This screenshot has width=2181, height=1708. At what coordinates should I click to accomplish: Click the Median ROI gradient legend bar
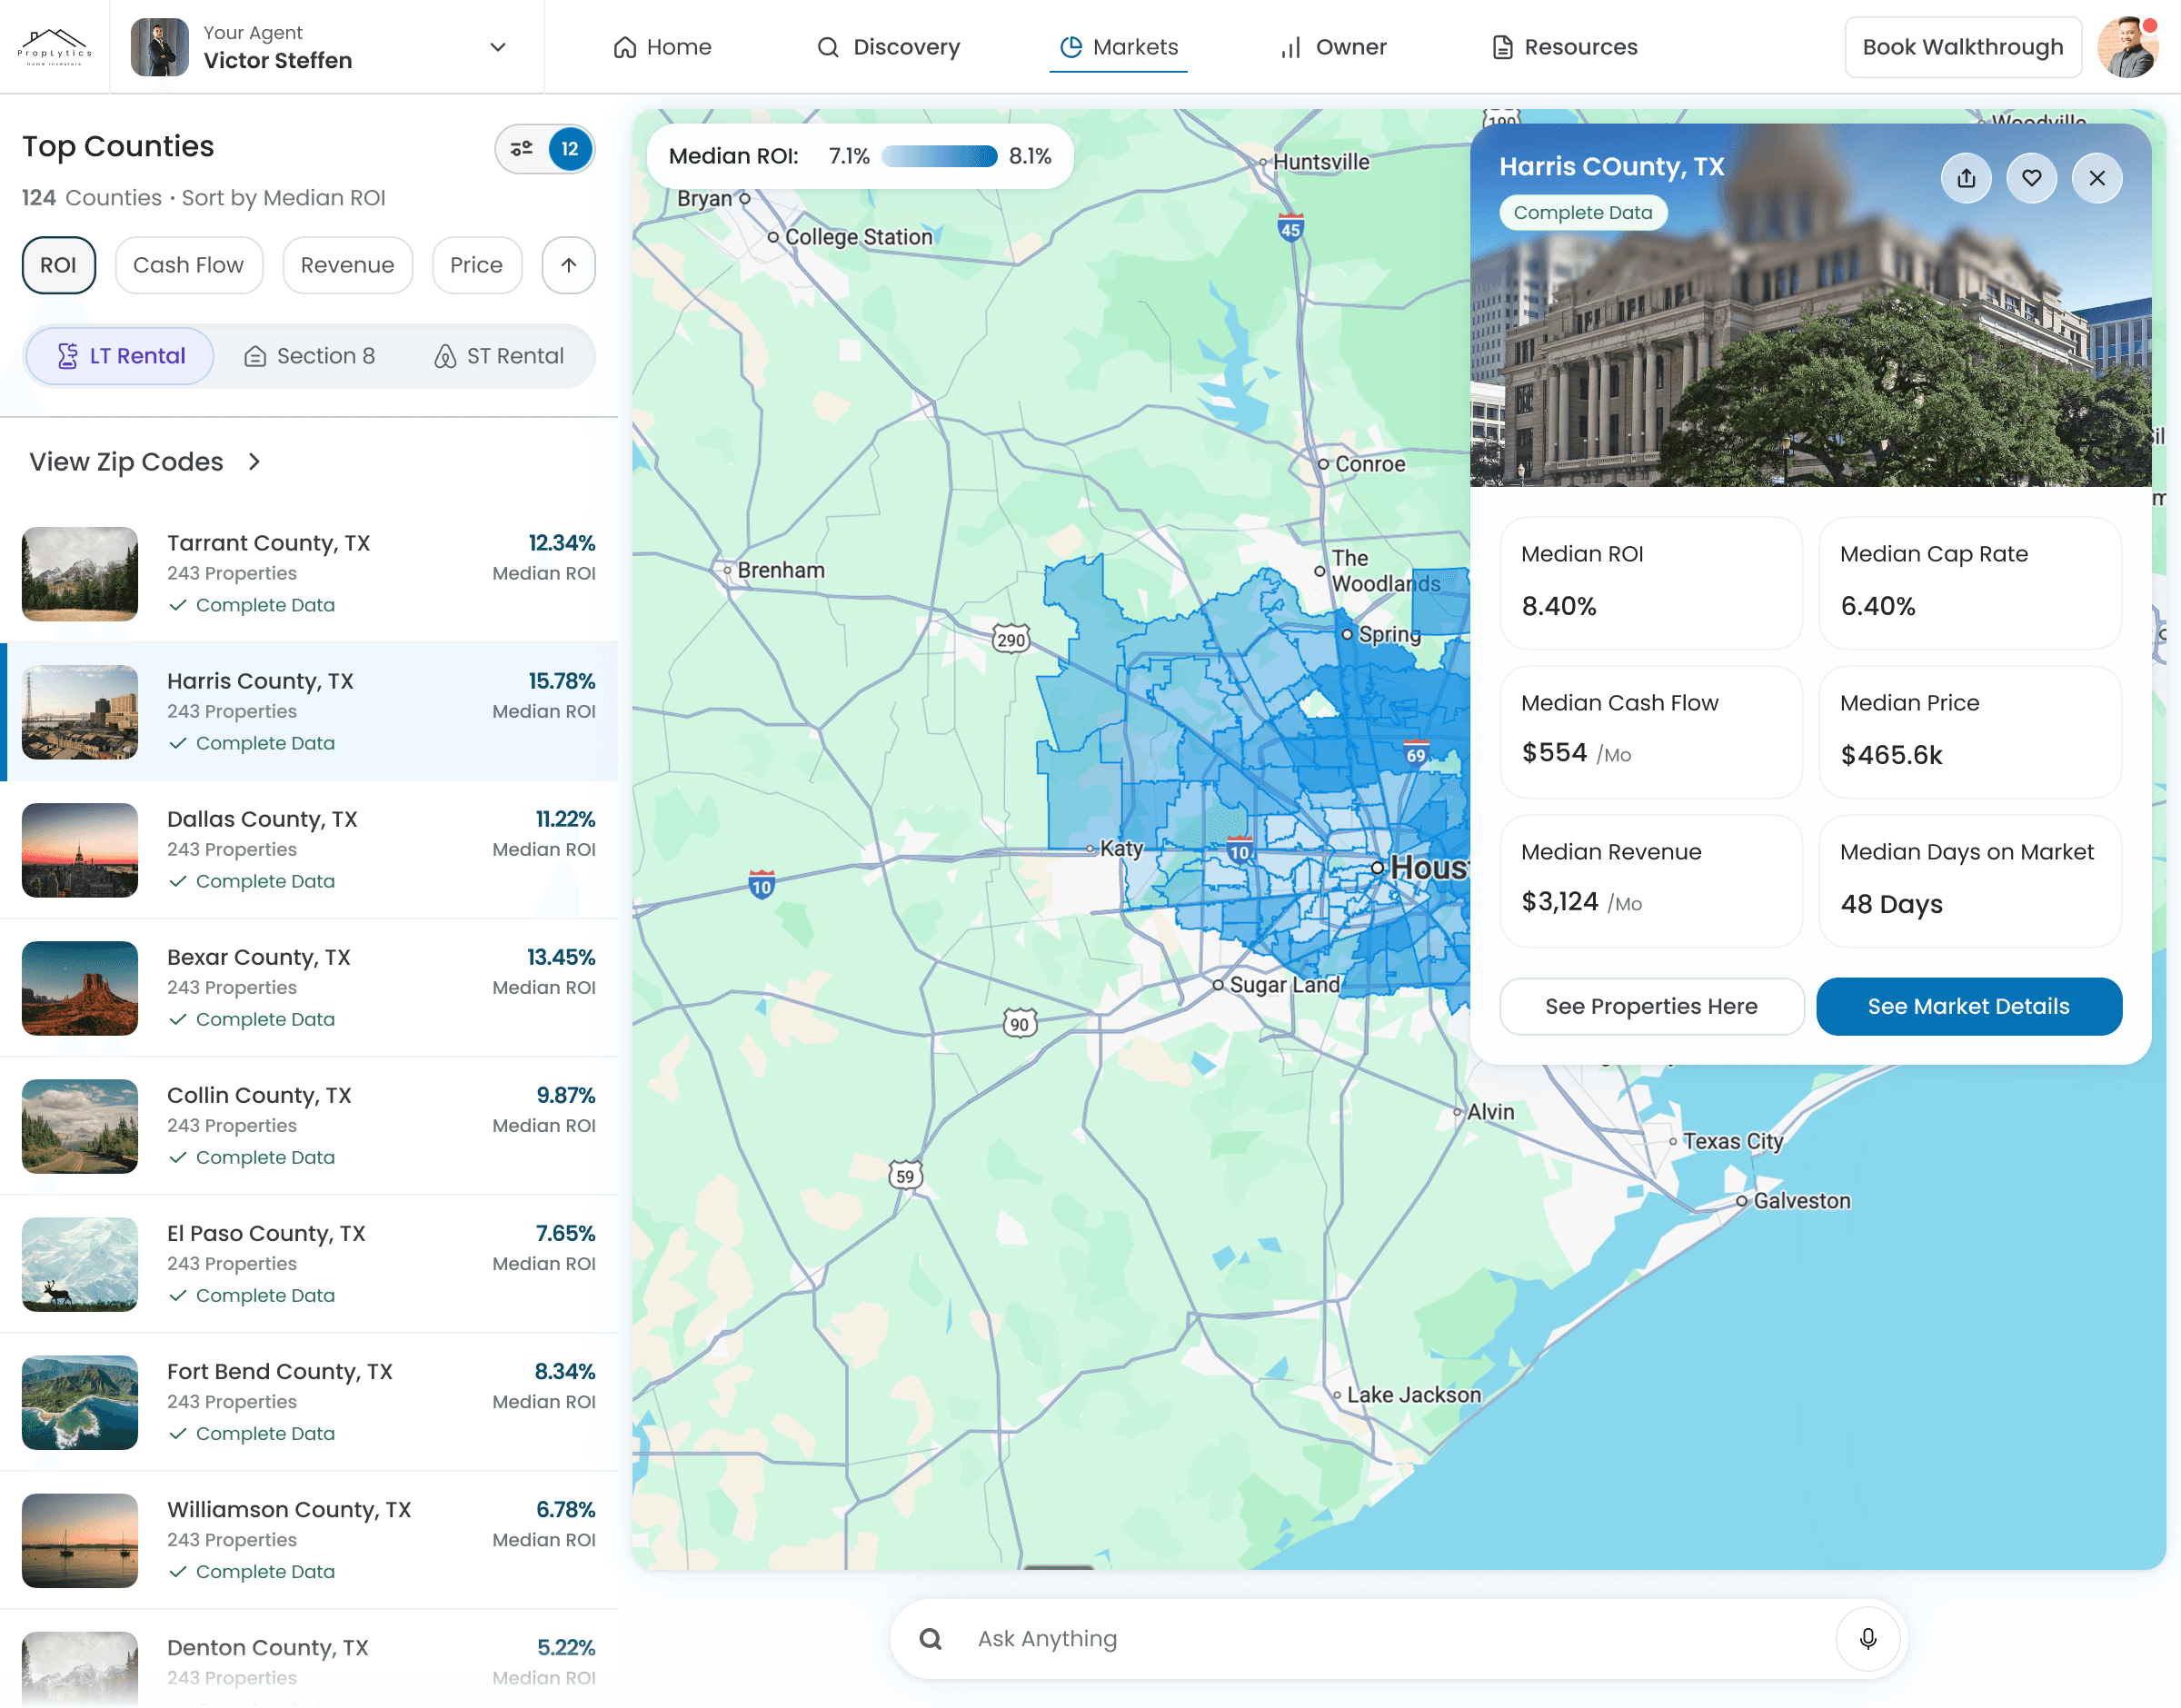point(939,156)
